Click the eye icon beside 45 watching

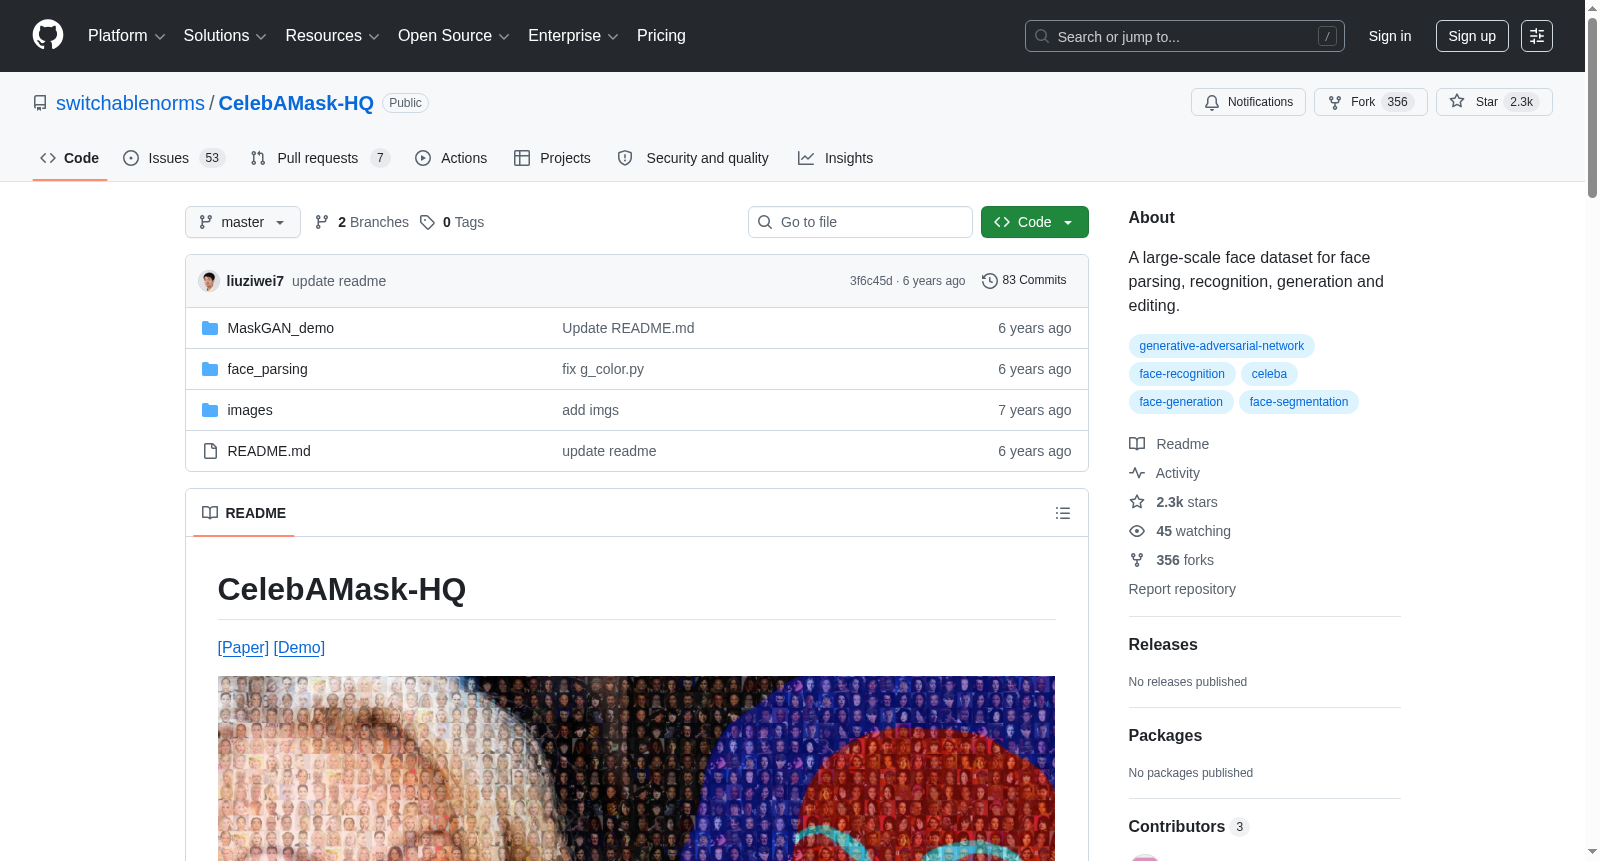pos(1137,531)
